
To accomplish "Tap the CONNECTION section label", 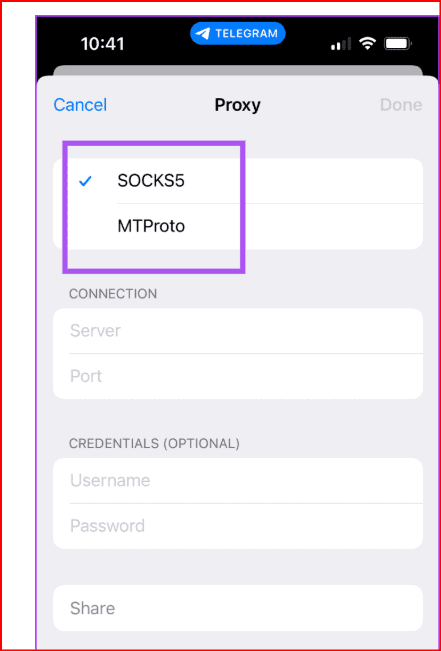I will click(x=113, y=294).
